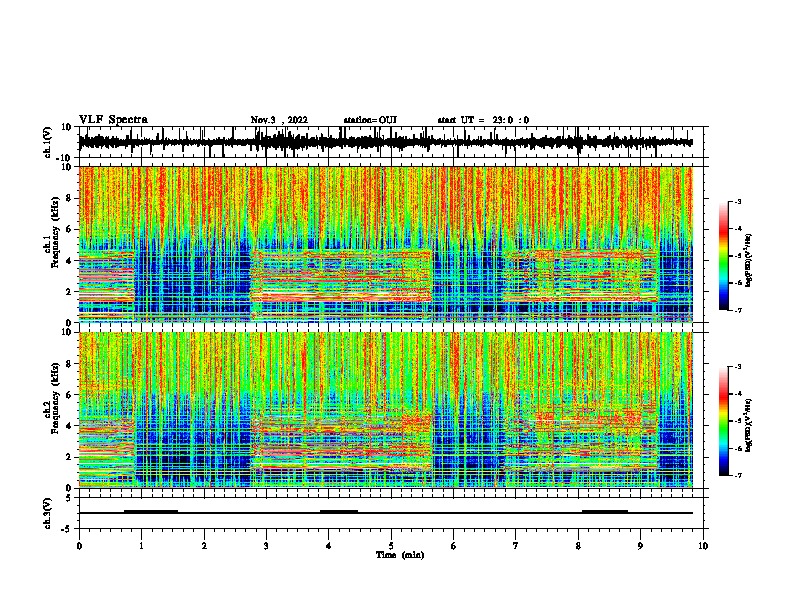Click the -3 label on ch.1 colorbar
Screen dimensions: 792x612
737,201
